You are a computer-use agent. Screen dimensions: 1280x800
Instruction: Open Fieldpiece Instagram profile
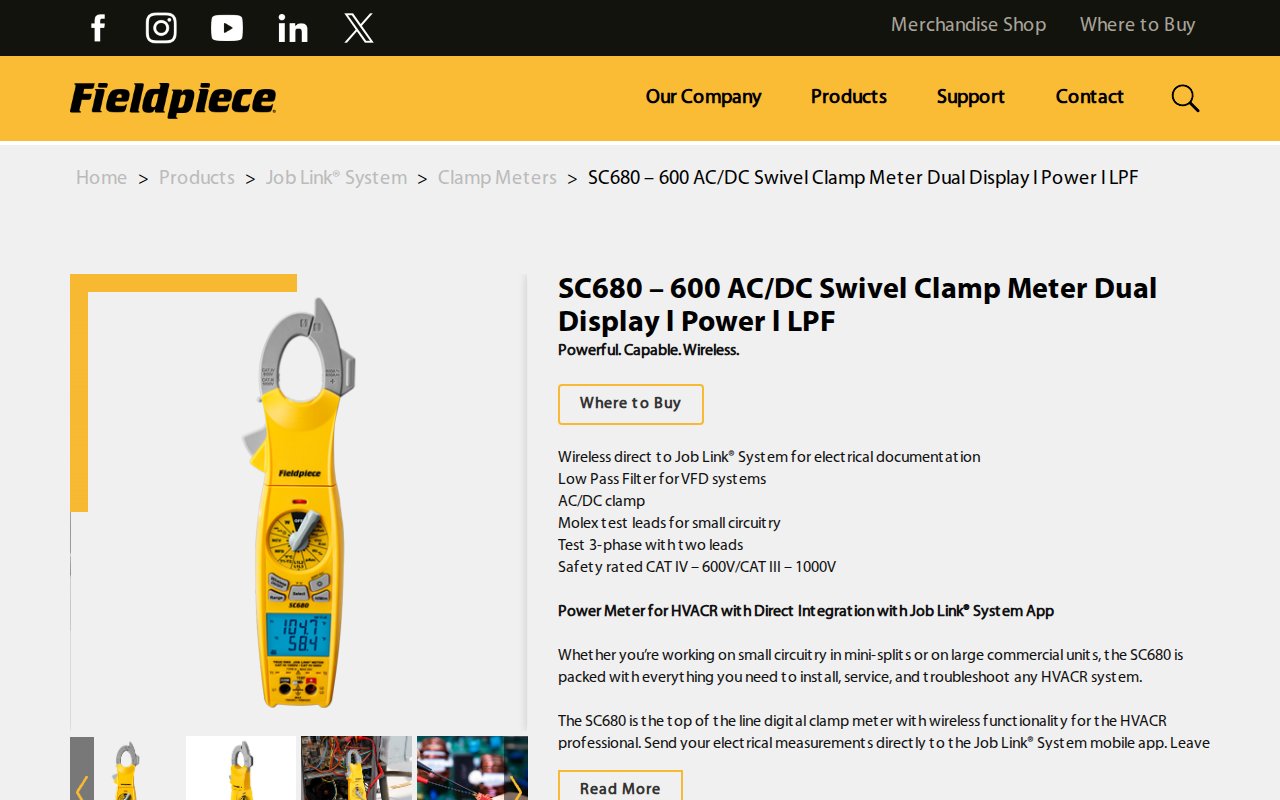[161, 28]
